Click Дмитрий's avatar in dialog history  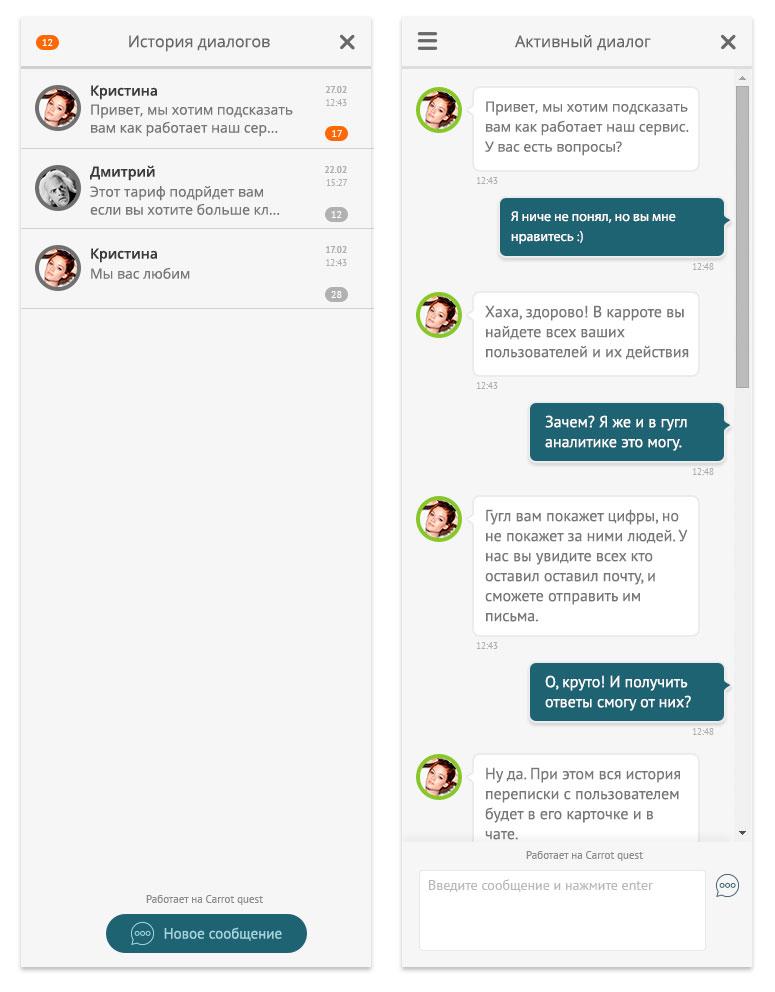point(57,187)
